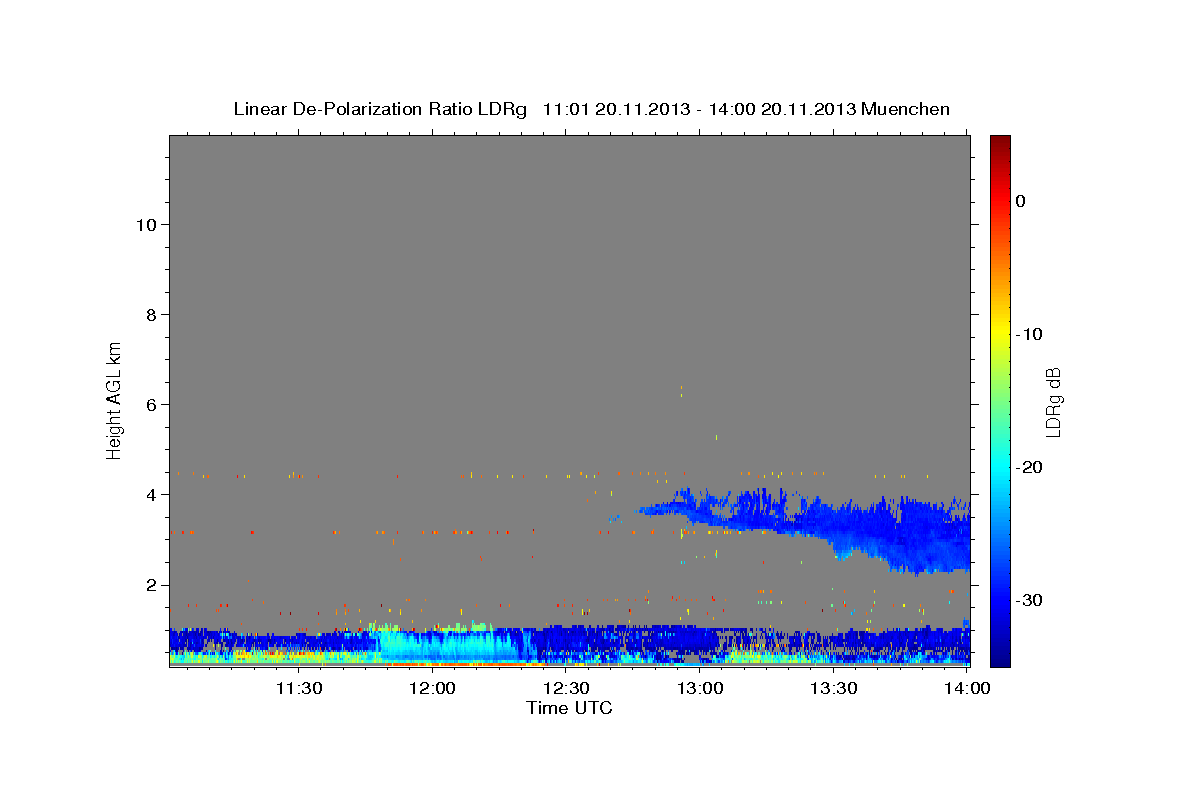Viewport: 1200px width, 800px height.
Task: Click the height tick label 4
Action: click(x=150, y=494)
